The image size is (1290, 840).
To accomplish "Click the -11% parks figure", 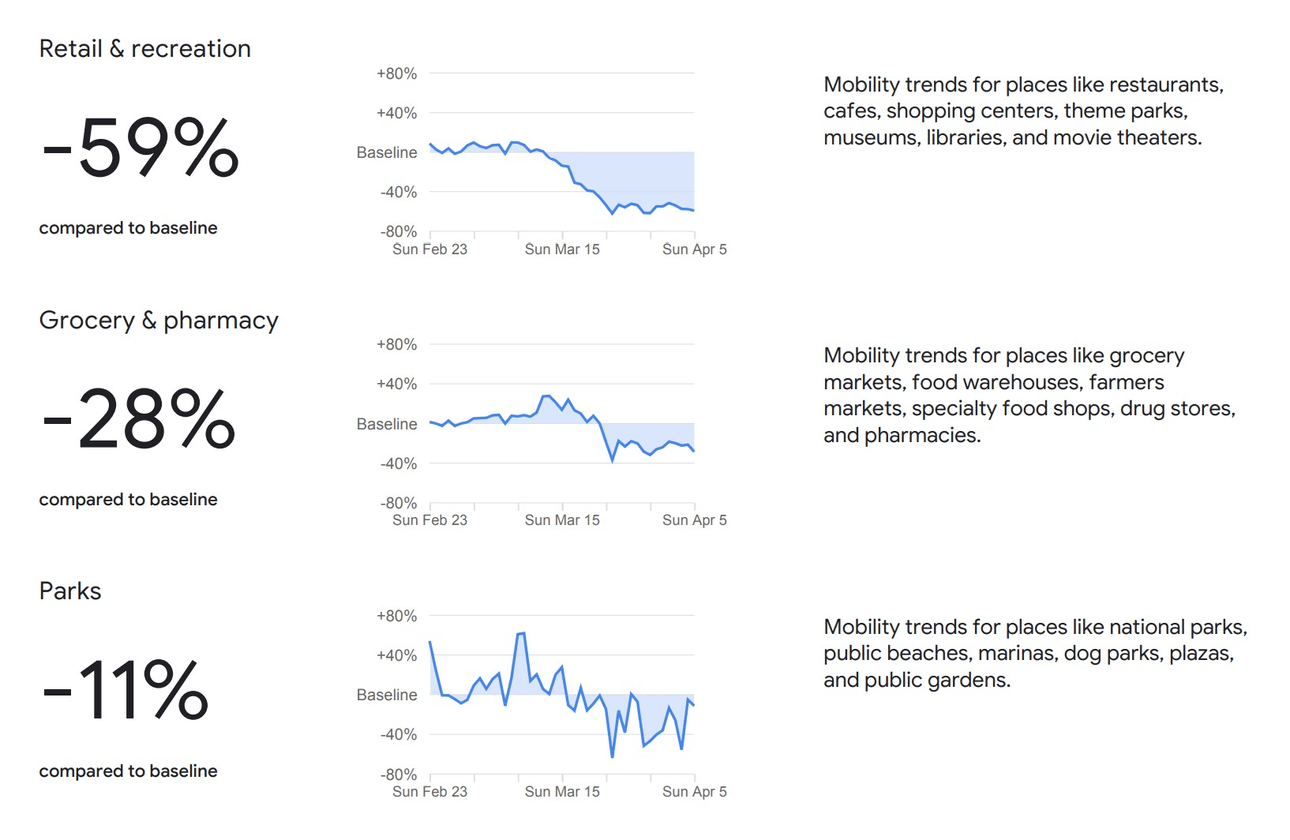I will click(125, 692).
